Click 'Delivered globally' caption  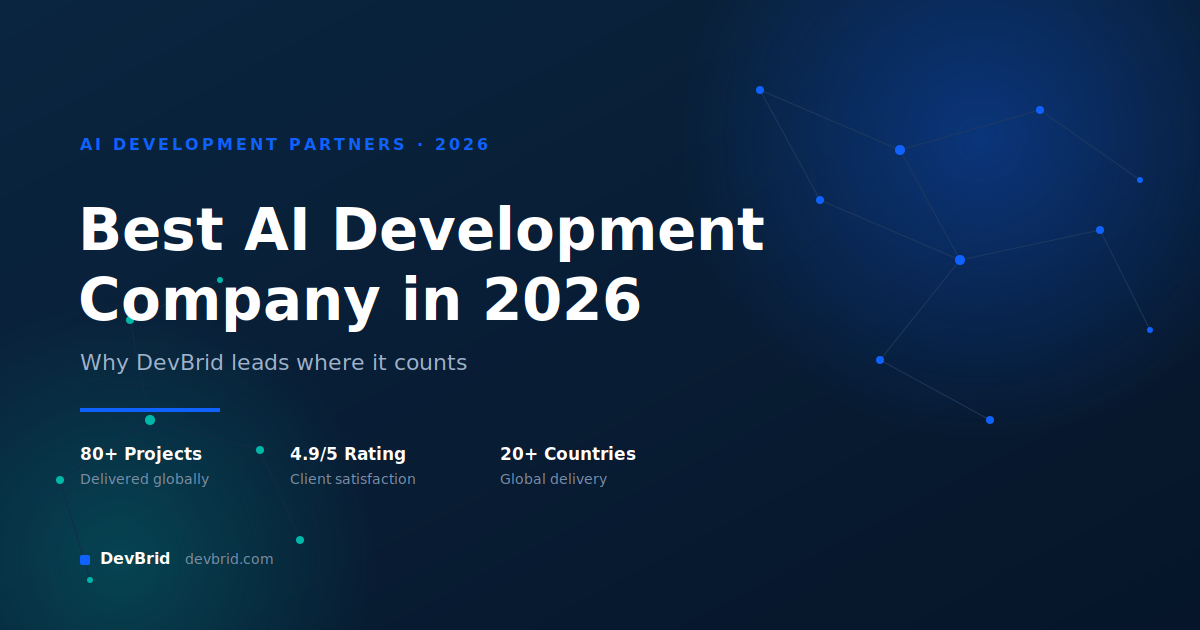coord(144,479)
